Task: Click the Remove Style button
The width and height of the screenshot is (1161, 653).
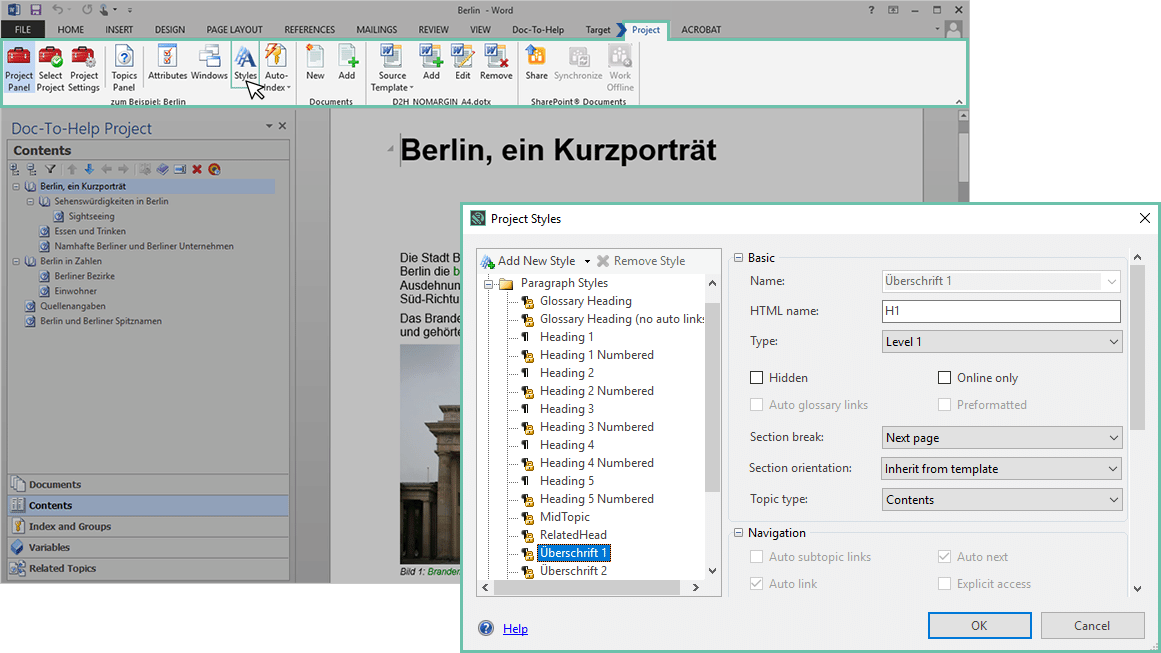Action: 641,261
